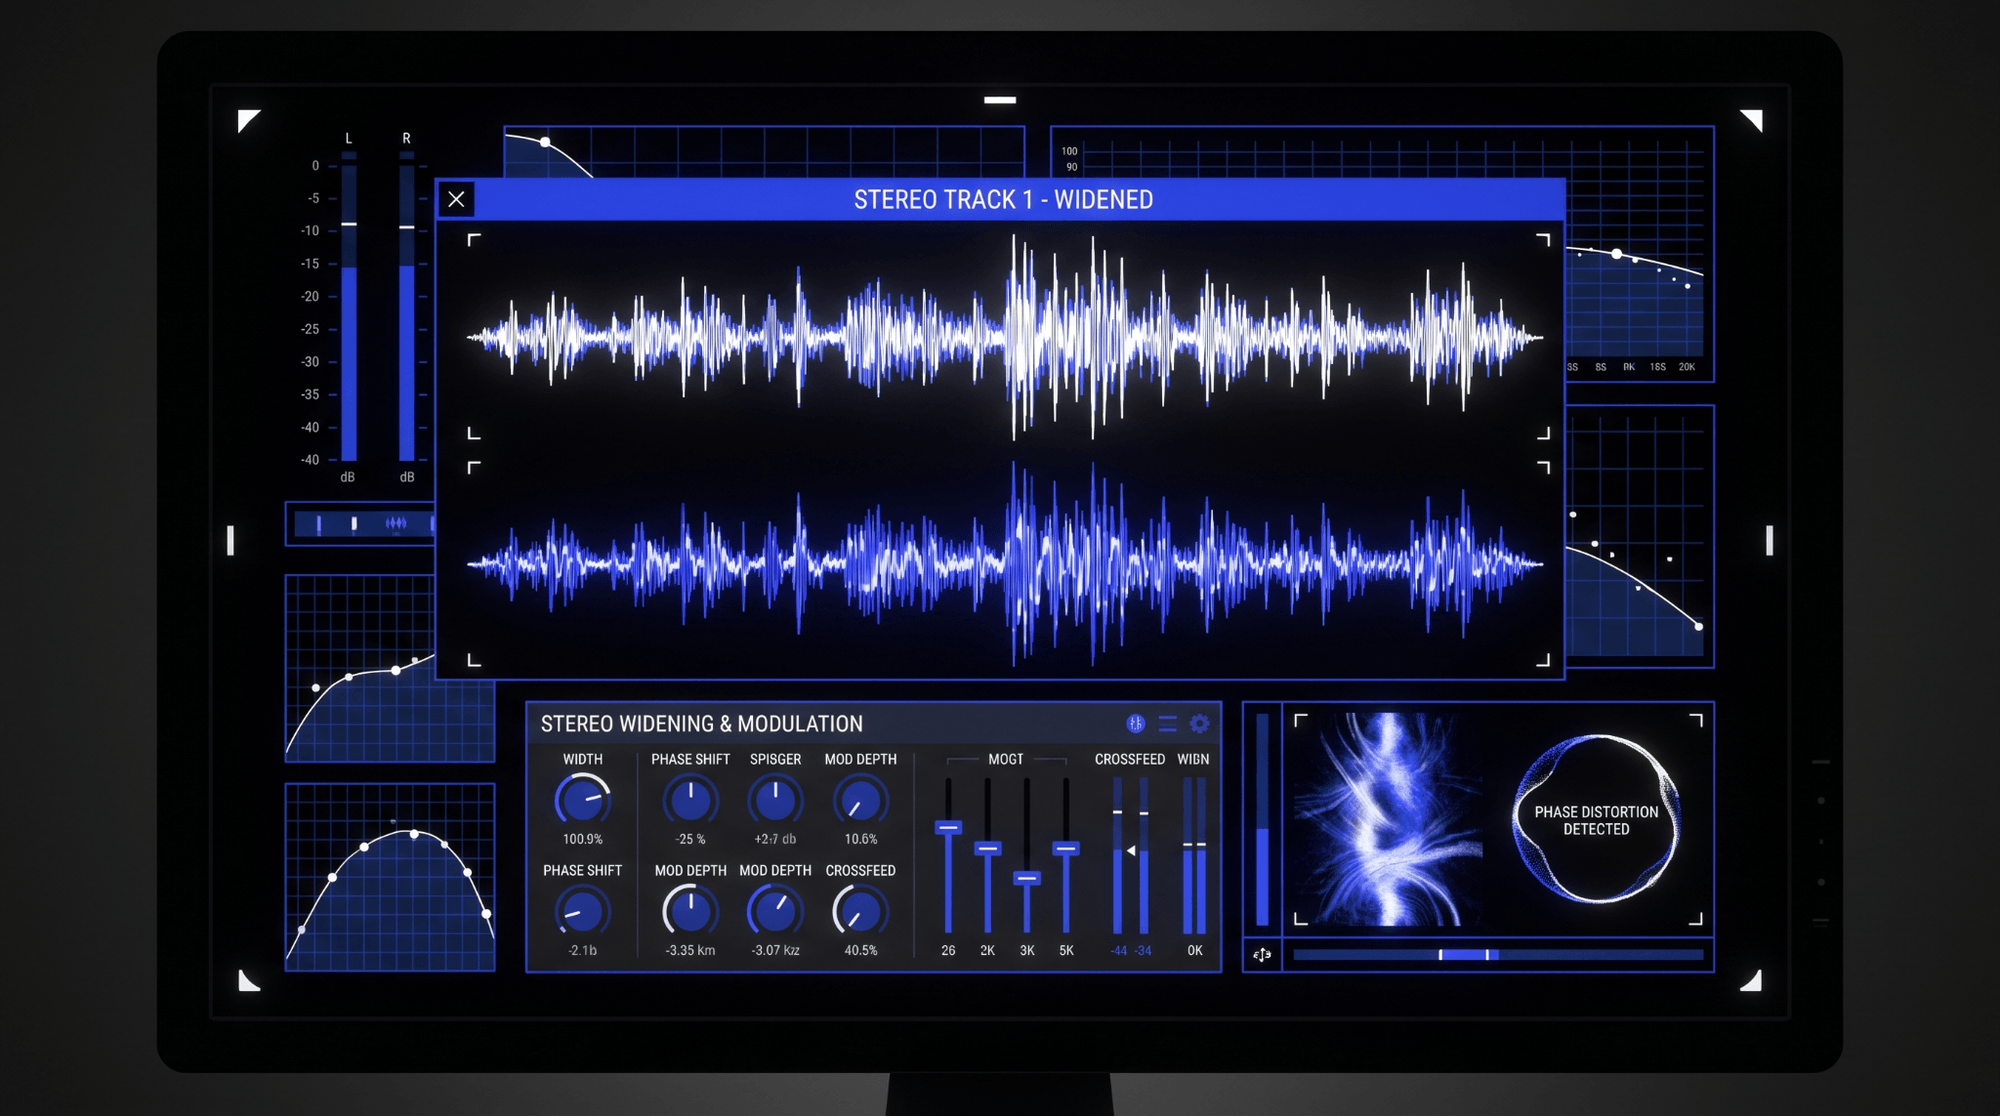
Task: Click the MOD DEPTH knob showing -3.07 Kzz
Action: click(x=775, y=911)
